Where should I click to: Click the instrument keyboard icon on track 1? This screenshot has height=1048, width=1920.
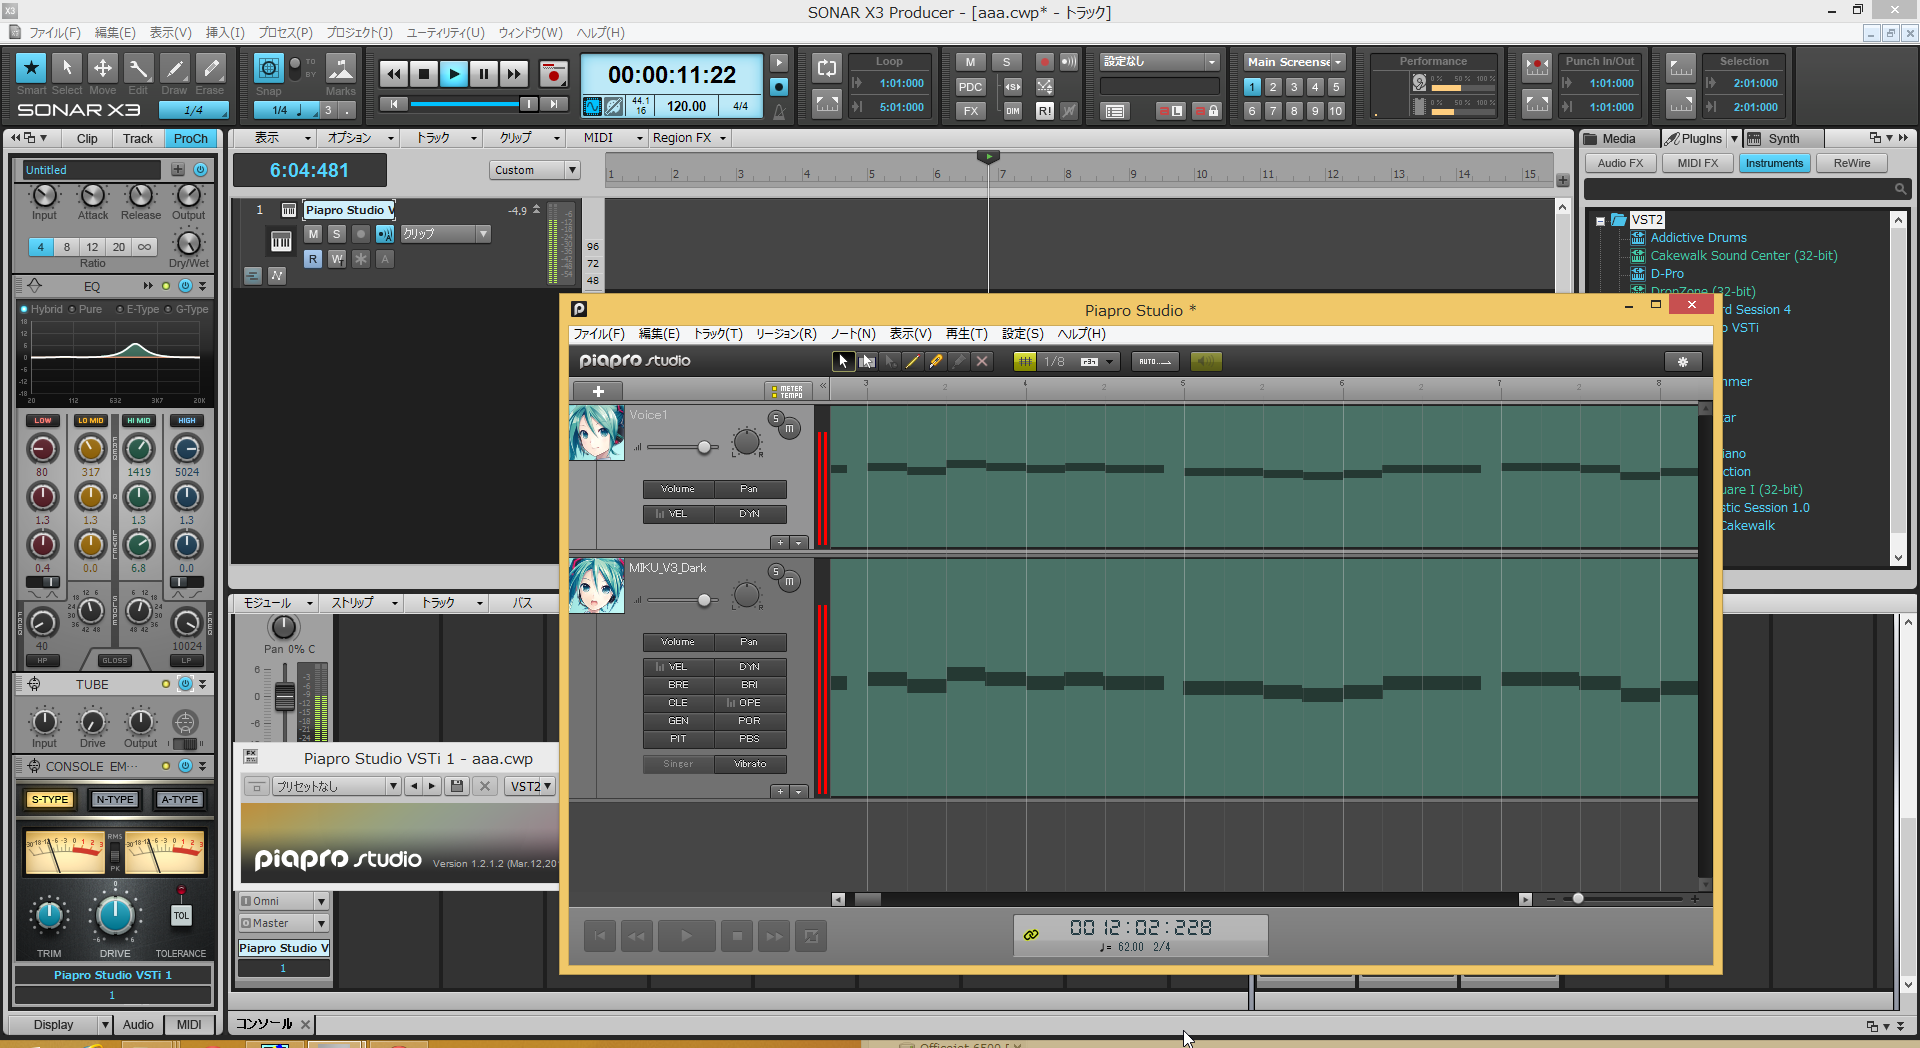pyautogui.click(x=281, y=241)
